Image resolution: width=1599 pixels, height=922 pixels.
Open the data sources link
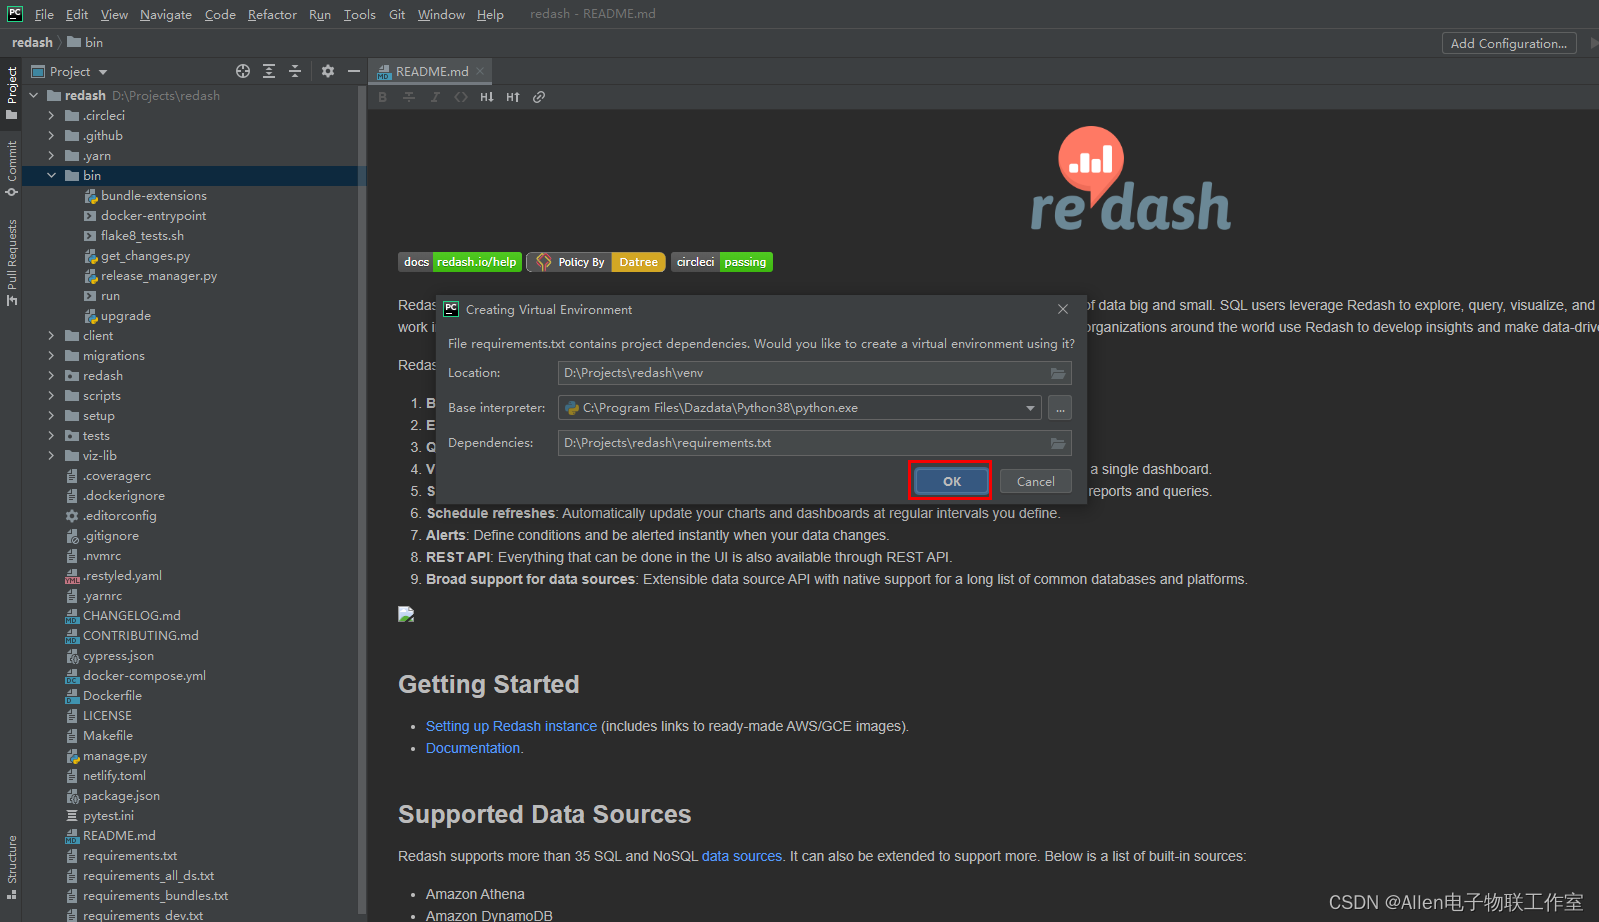(742, 856)
